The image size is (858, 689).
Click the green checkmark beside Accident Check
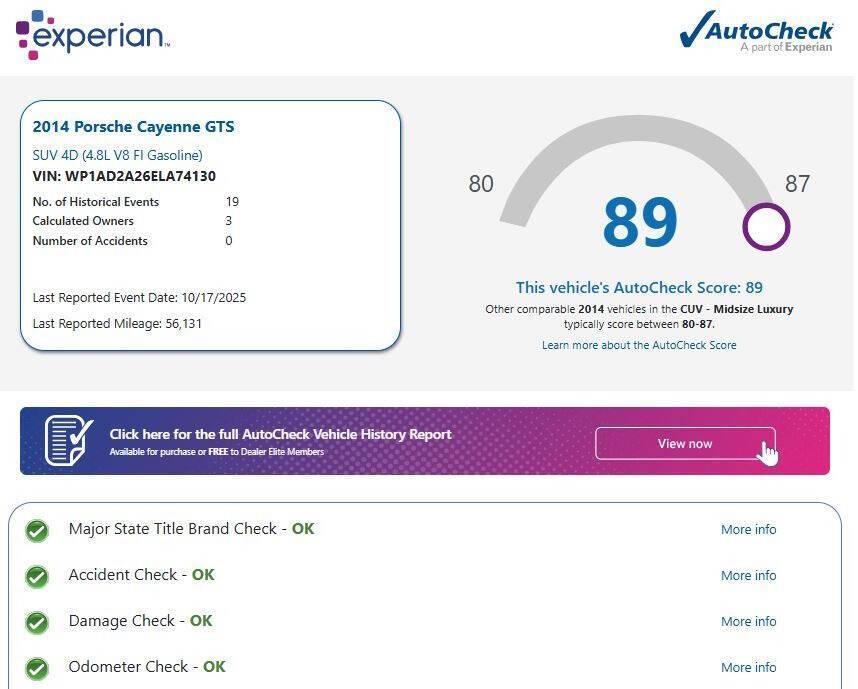click(37, 576)
